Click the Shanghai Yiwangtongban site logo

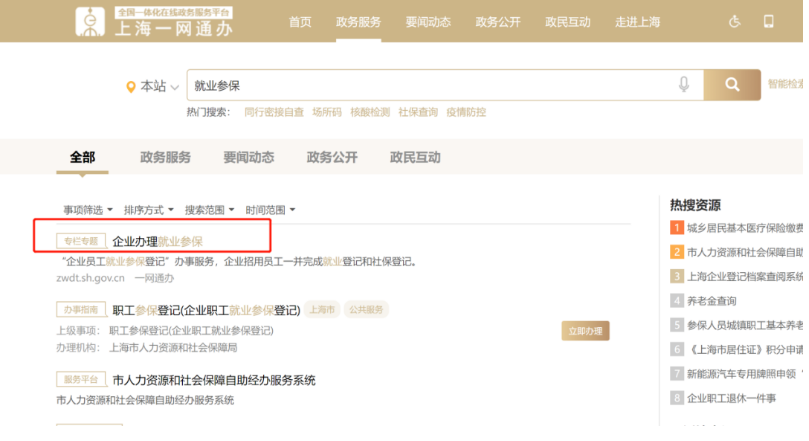tap(154, 21)
